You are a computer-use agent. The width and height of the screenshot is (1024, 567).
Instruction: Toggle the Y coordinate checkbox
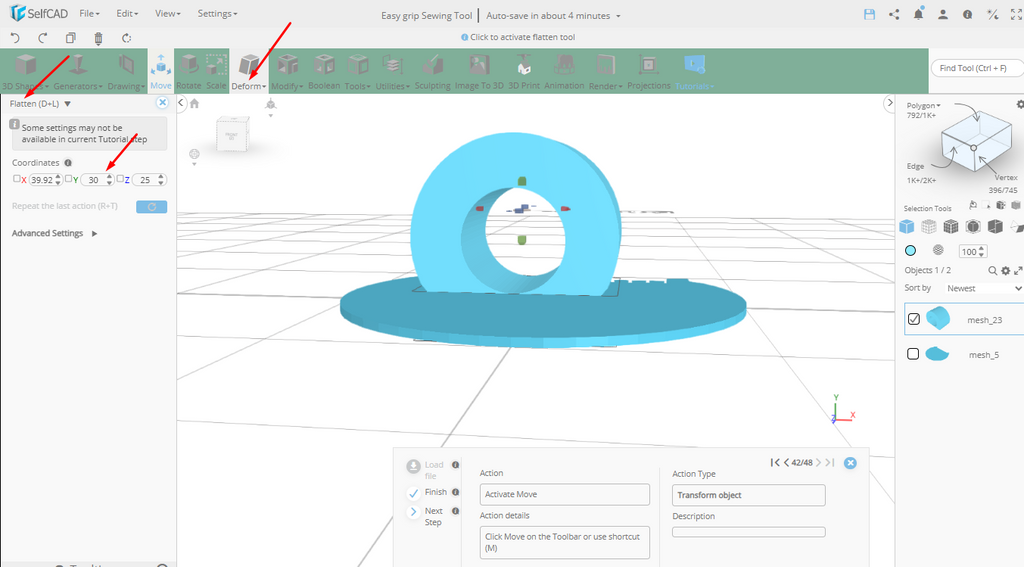click(x=69, y=178)
